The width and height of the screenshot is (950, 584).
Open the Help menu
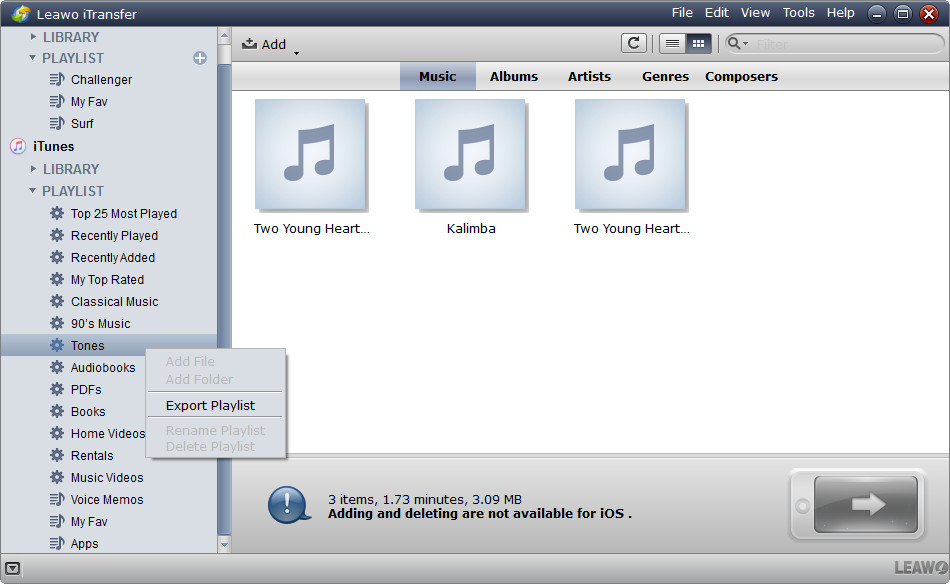840,13
